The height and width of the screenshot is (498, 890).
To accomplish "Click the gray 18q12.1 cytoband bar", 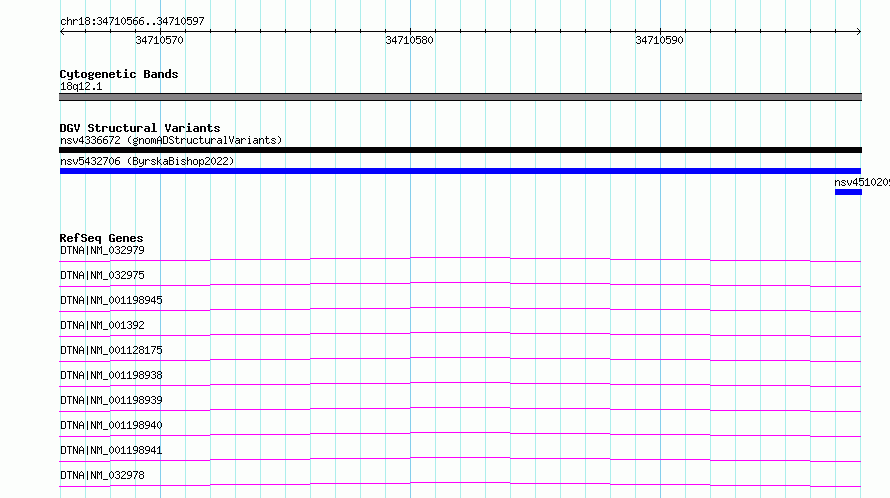I will pos(460,97).
